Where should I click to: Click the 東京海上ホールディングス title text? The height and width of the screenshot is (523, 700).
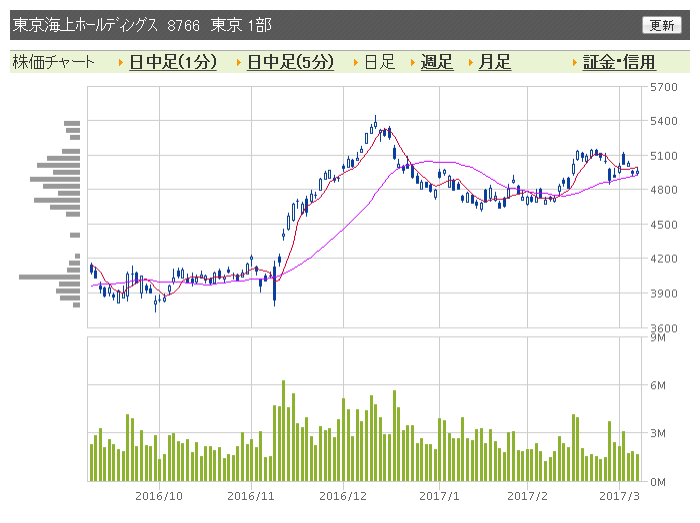pos(85,25)
